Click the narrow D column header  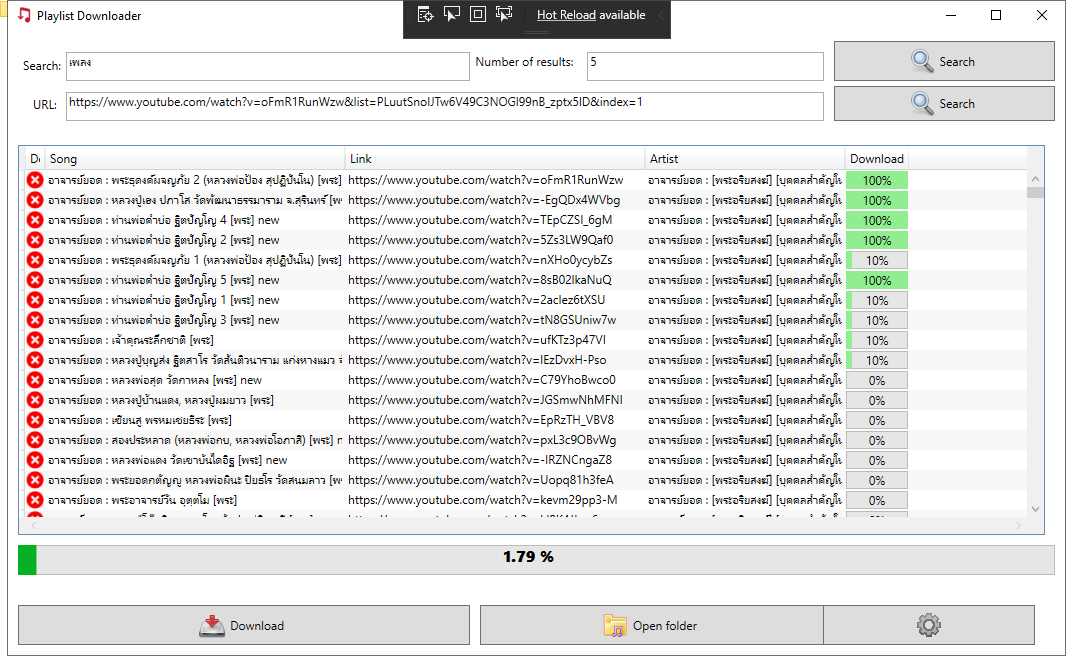35,159
